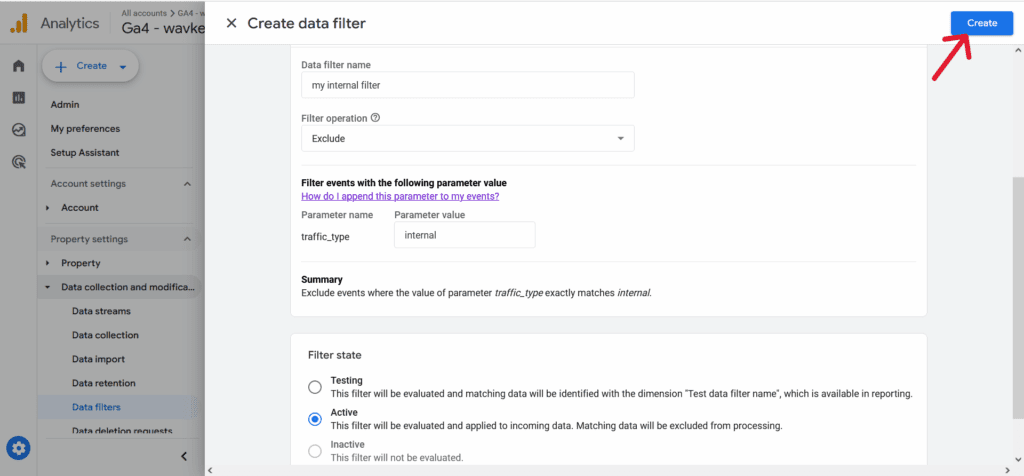Open the Create dropdown in sidebar

[x=90, y=66]
